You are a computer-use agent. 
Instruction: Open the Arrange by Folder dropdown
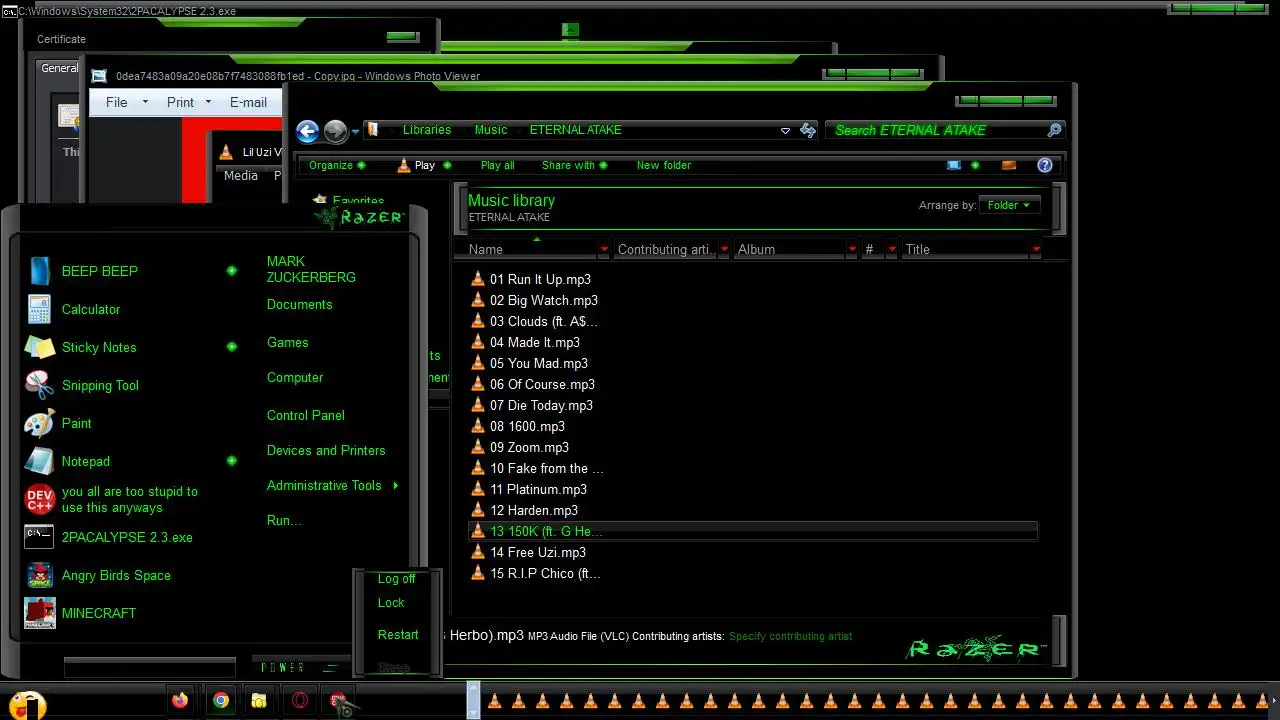(x=1009, y=205)
